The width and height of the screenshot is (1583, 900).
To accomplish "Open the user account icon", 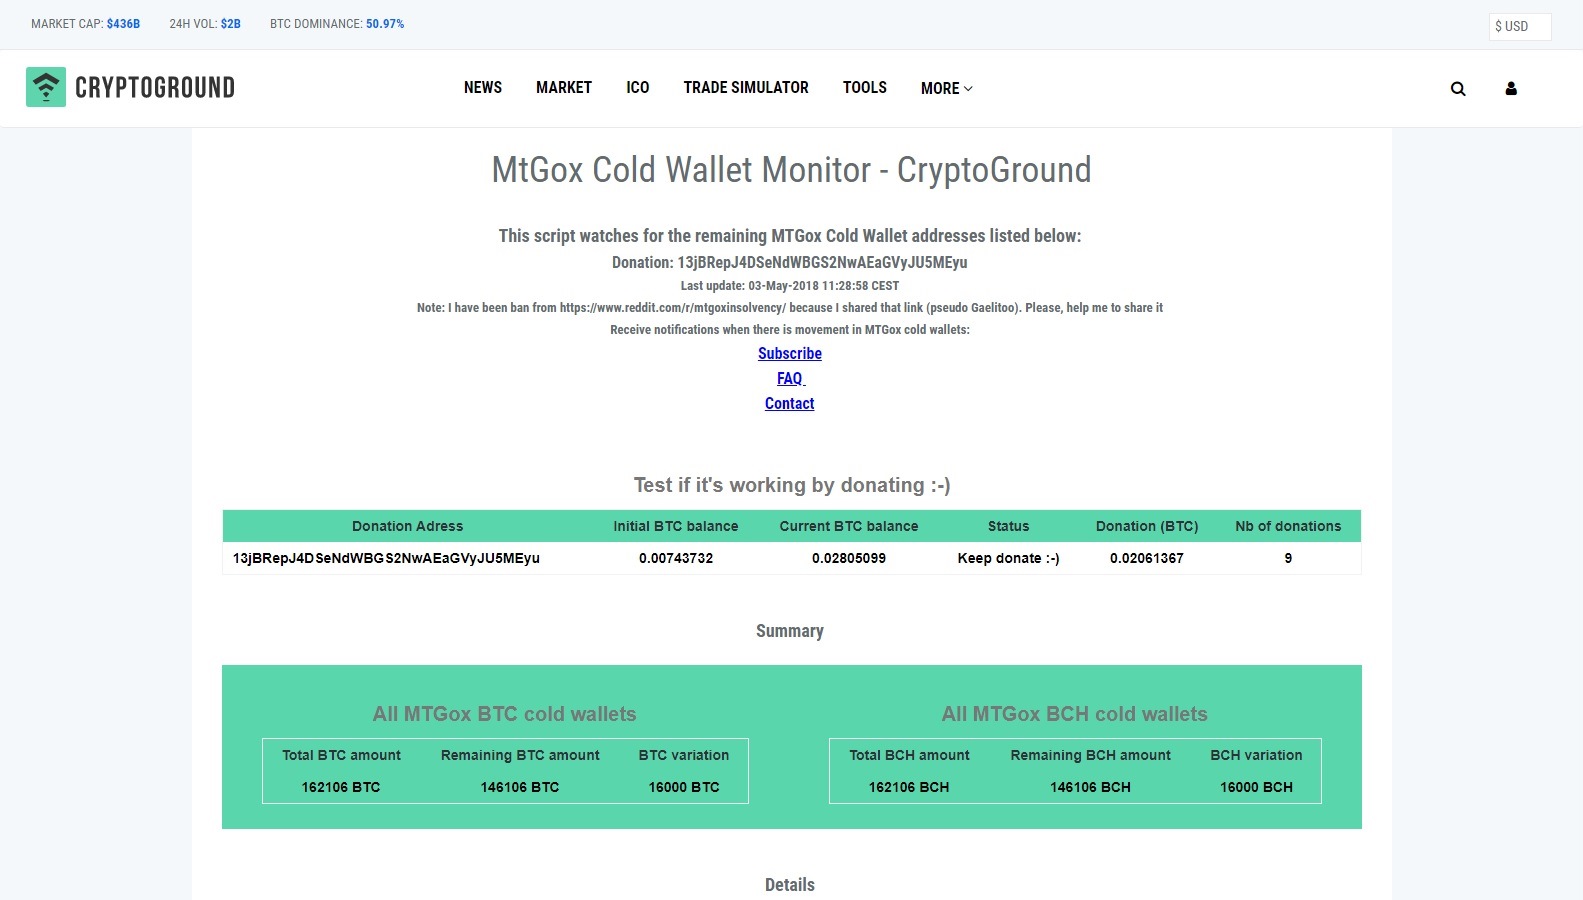I will point(1511,88).
